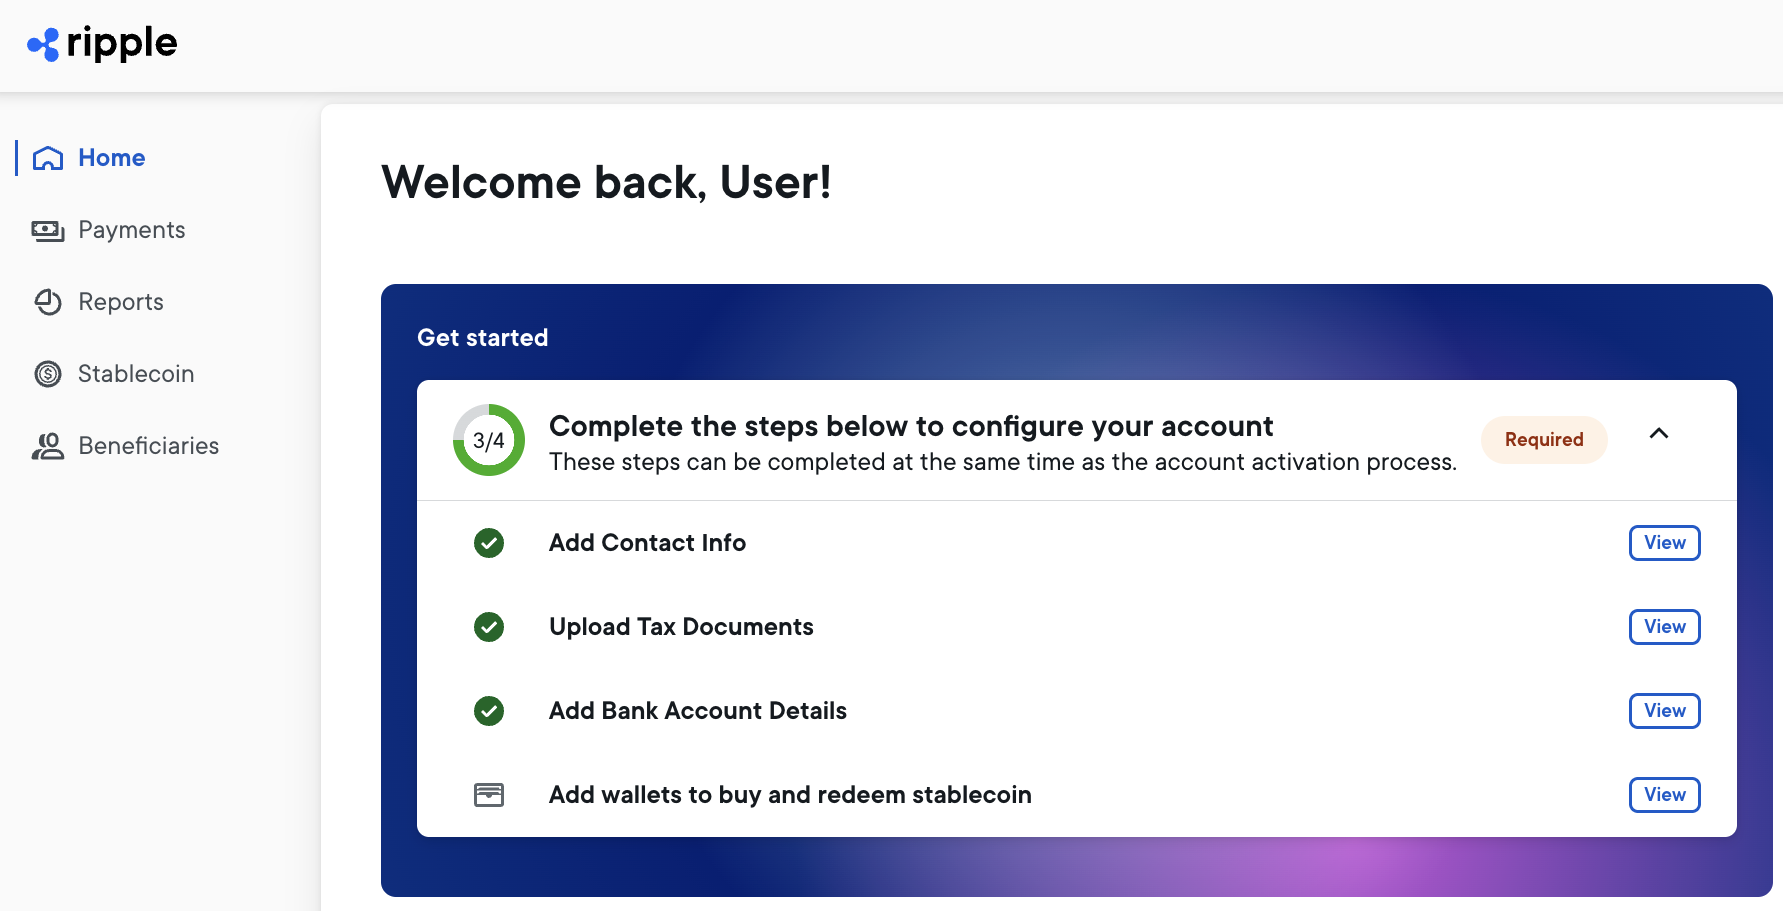Click the Upload Tax Documents green checkmark
The height and width of the screenshot is (911, 1783).
[x=488, y=627]
